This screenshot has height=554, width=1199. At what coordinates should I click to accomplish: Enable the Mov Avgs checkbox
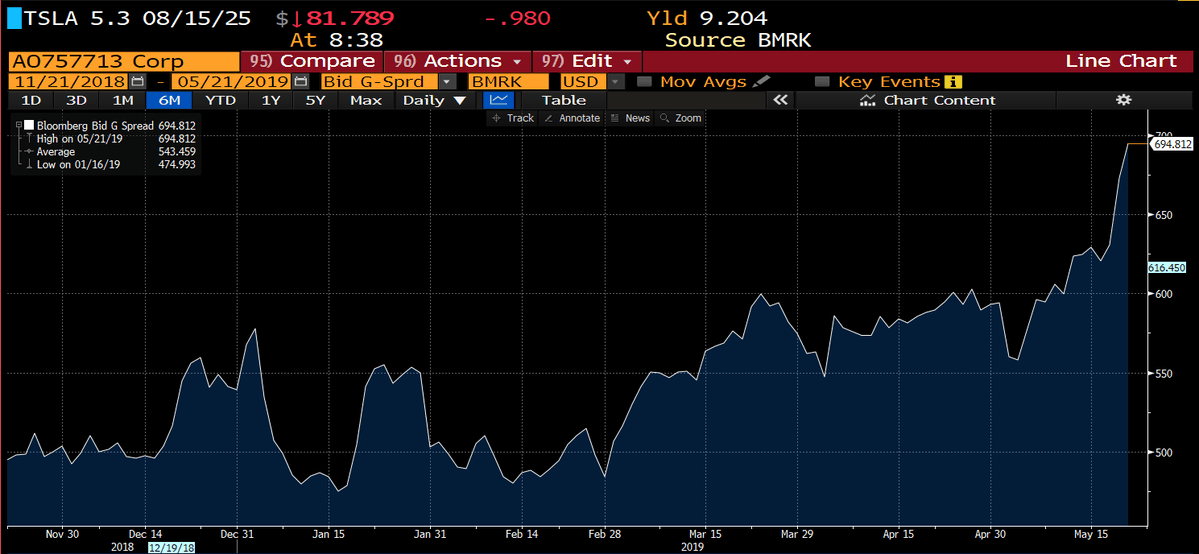click(x=645, y=82)
